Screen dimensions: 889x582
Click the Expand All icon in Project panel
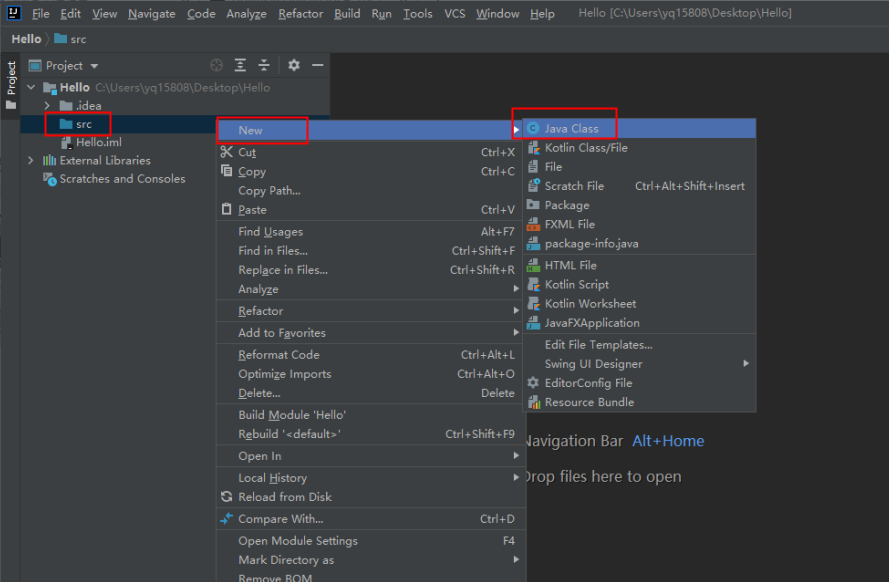pyautogui.click(x=240, y=65)
